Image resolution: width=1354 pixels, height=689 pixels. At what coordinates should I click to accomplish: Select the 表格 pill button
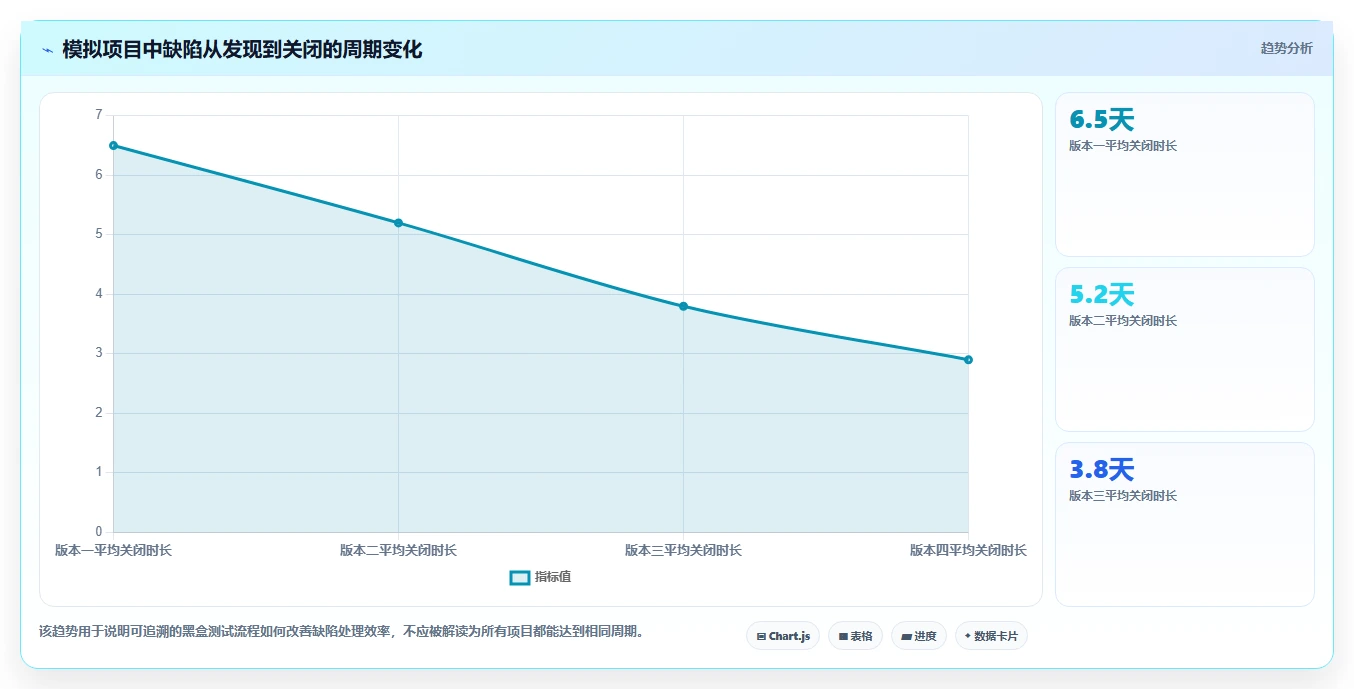pos(855,636)
